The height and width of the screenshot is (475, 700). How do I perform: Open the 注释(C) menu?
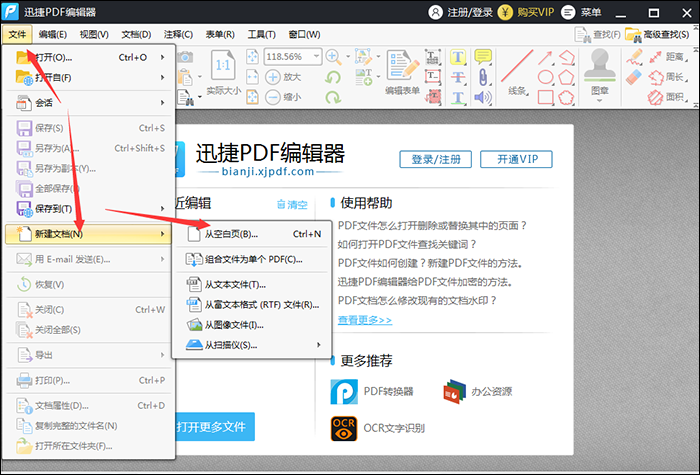click(x=178, y=34)
